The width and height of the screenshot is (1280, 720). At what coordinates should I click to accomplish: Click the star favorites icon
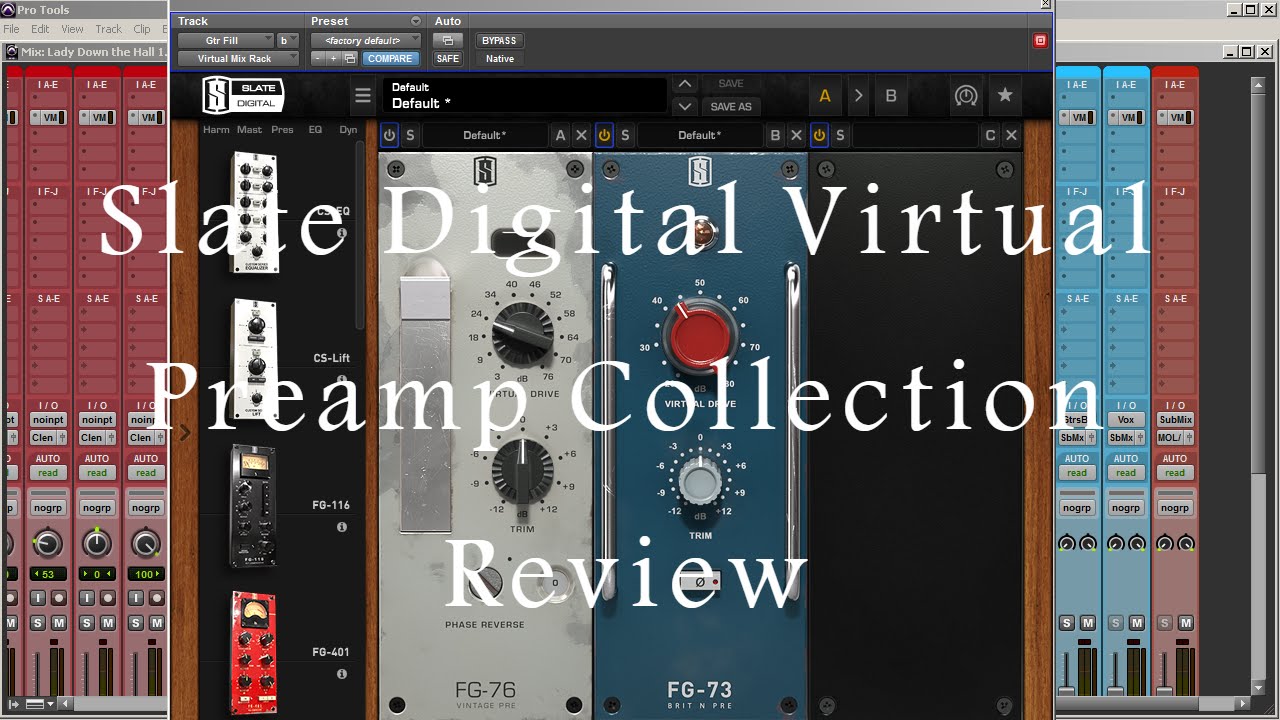tap(1005, 95)
